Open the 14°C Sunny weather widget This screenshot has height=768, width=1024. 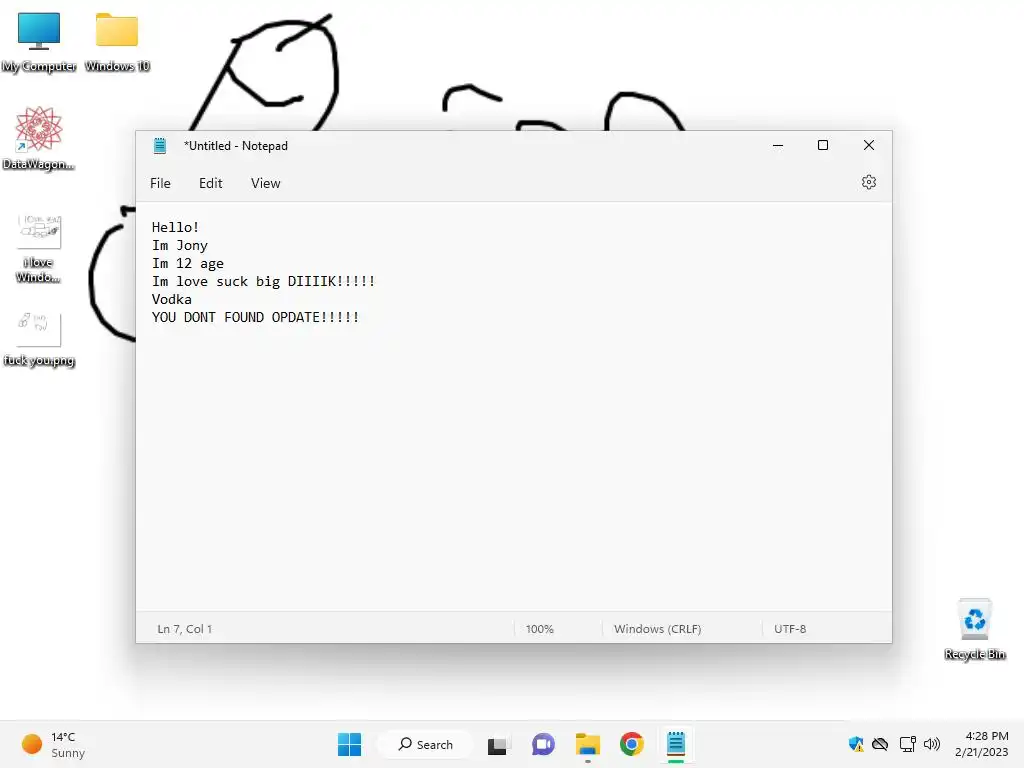[x=54, y=744]
